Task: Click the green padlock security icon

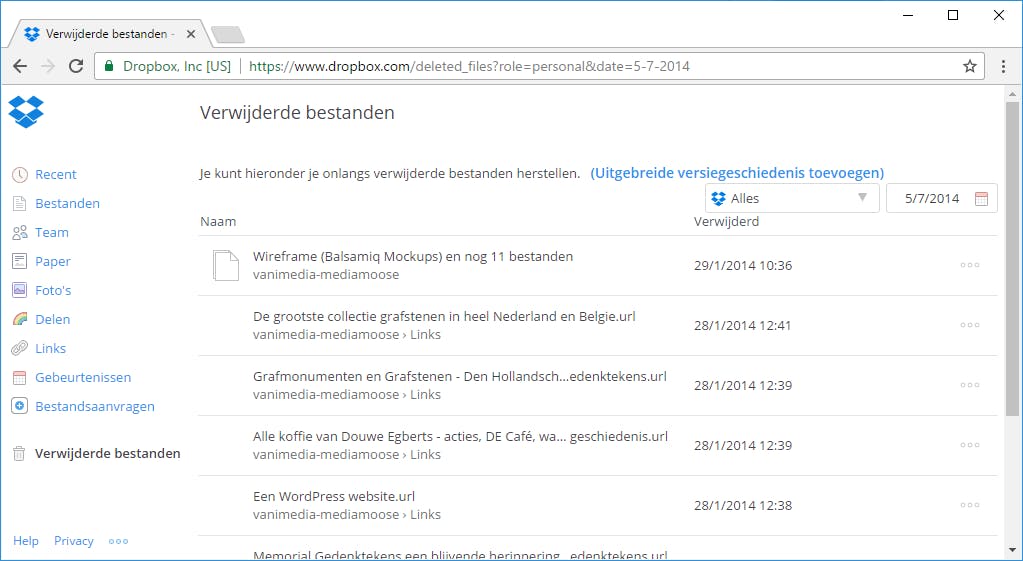Action: (x=109, y=66)
